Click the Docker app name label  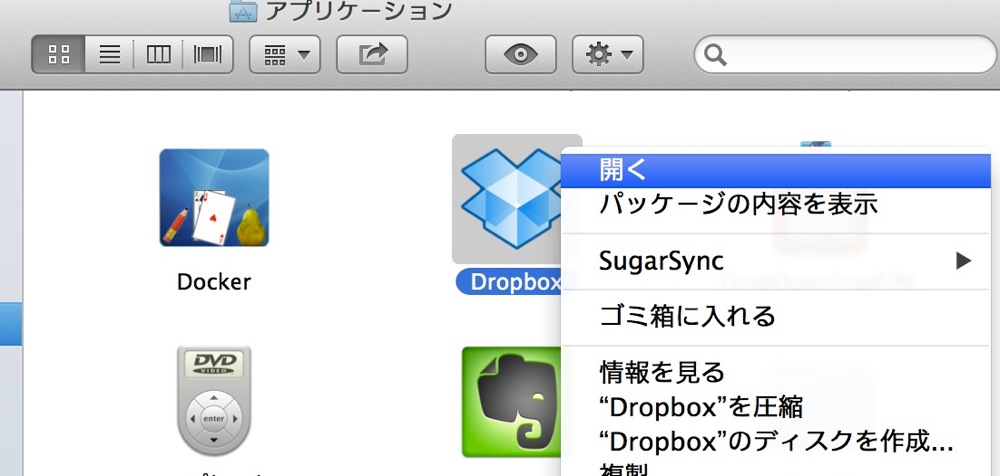[214, 281]
